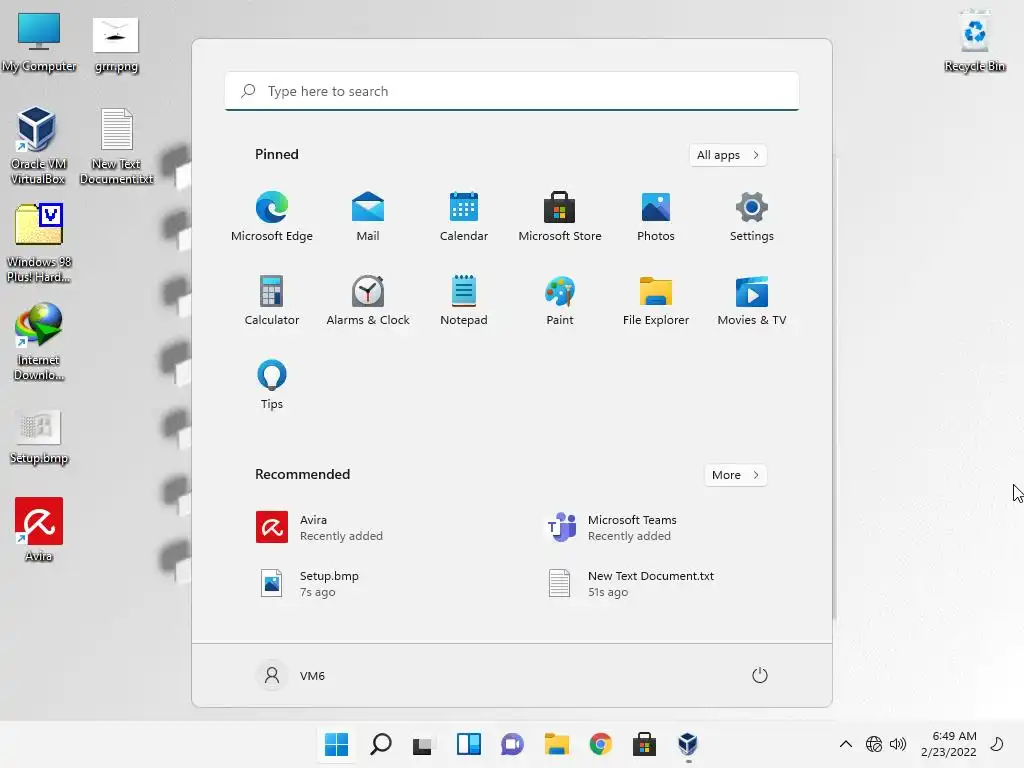Open the pinned Calendar app

[x=464, y=217]
